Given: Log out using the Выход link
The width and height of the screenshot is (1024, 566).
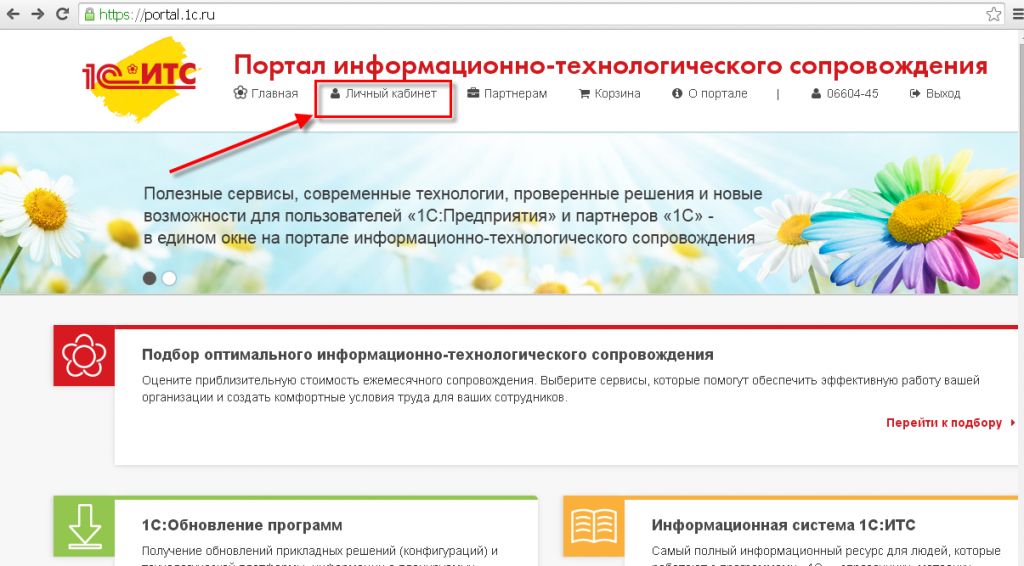Looking at the screenshot, I should (935, 94).
